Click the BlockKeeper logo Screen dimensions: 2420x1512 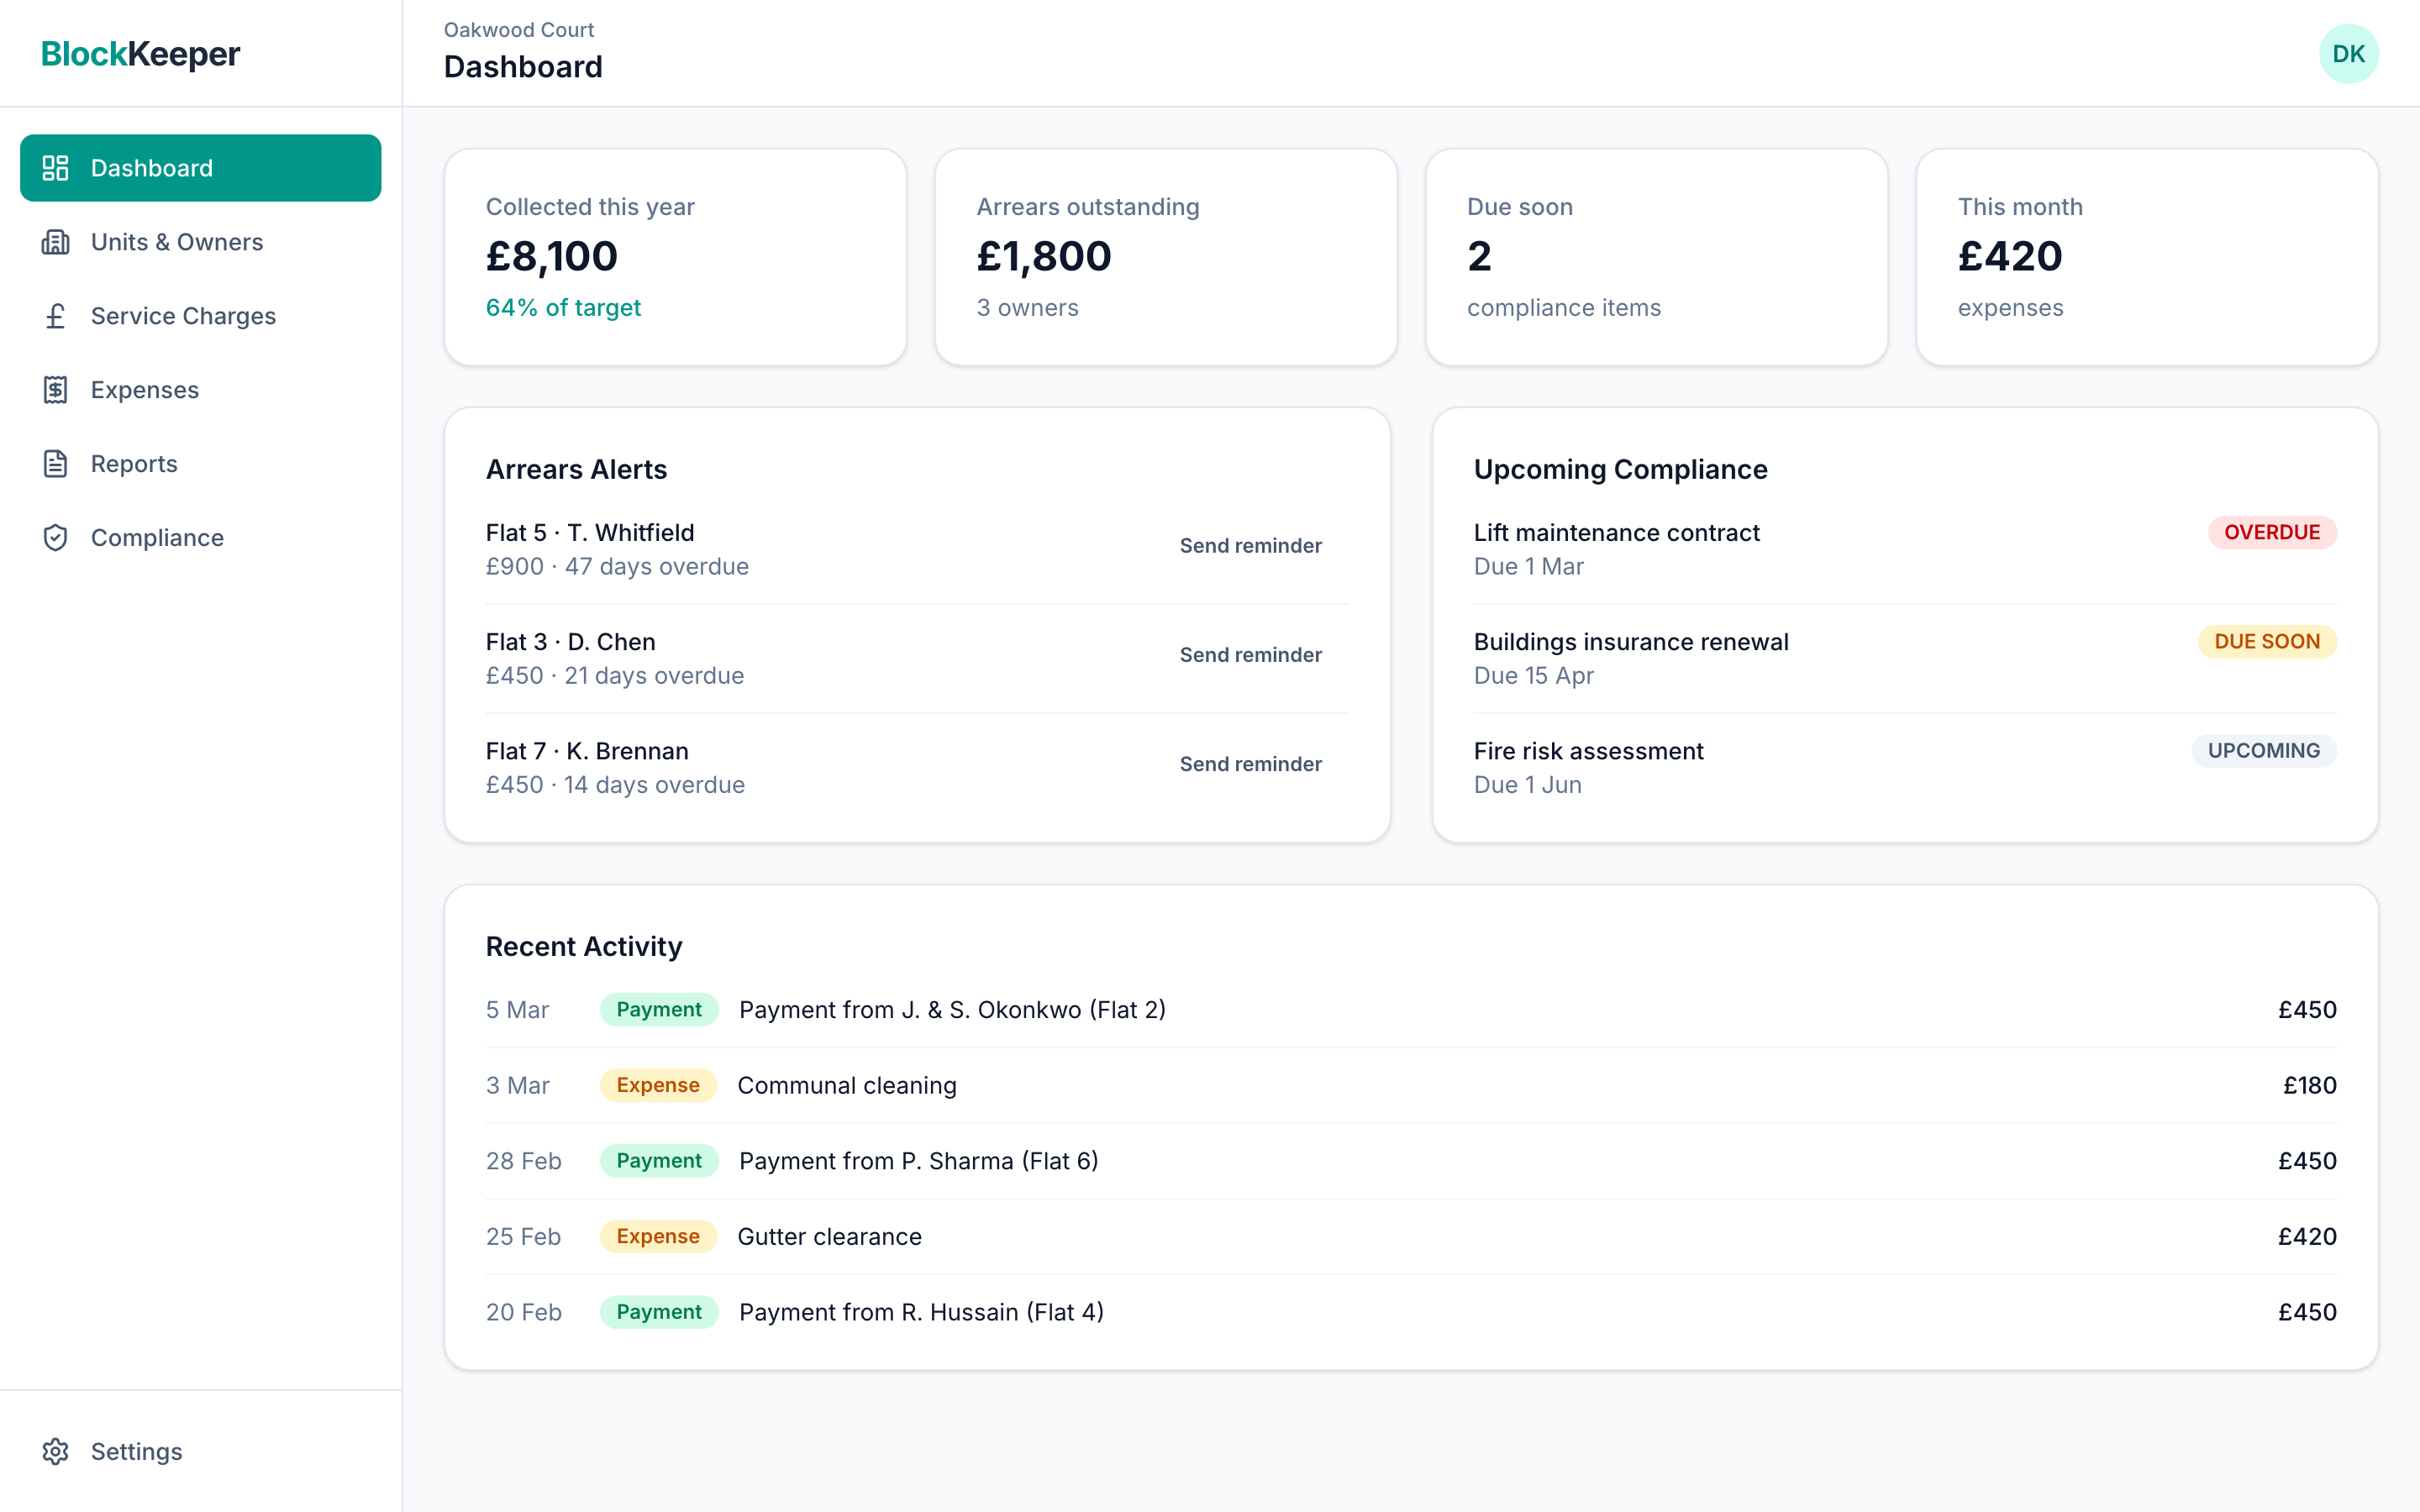click(x=140, y=54)
